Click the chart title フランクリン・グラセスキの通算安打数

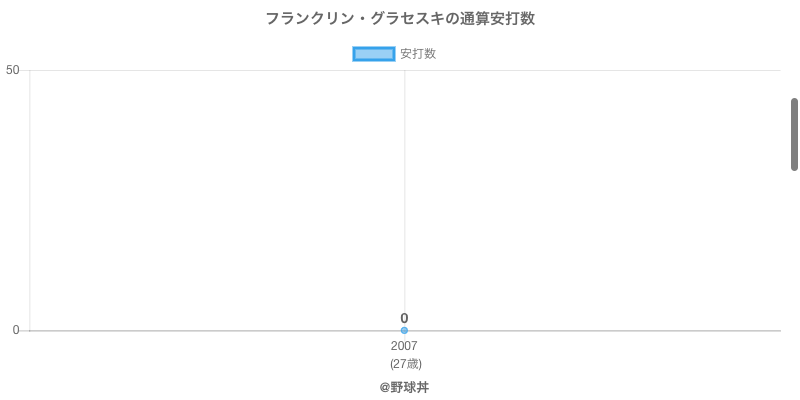[x=400, y=19]
